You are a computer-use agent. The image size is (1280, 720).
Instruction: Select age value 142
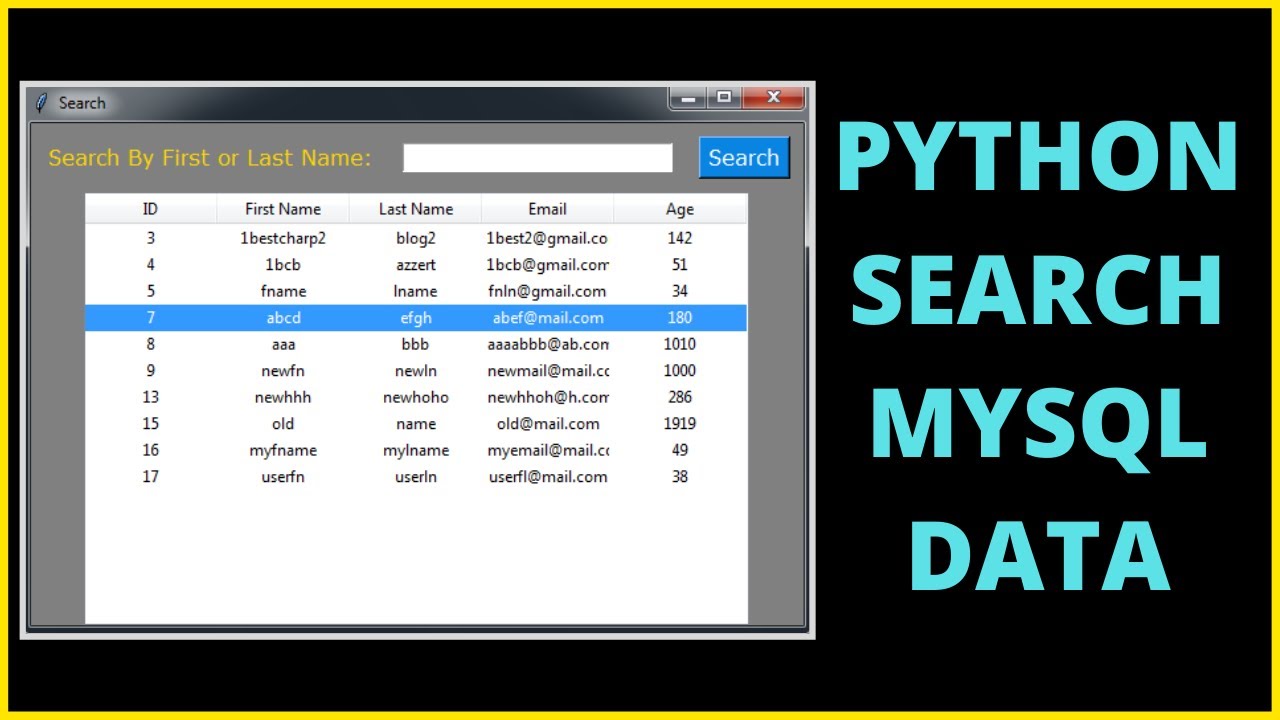point(680,238)
